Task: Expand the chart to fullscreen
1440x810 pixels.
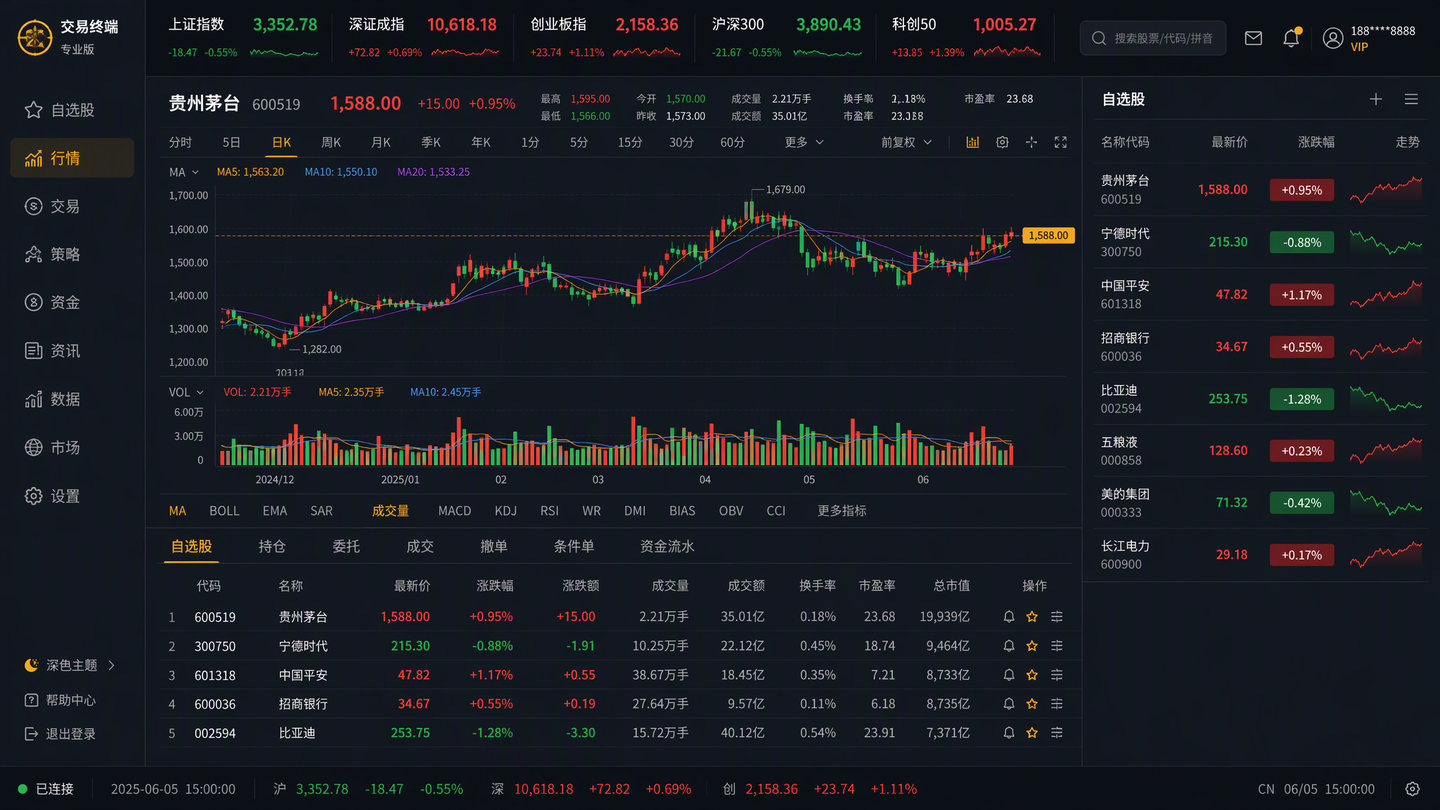Action: click(1061, 142)
